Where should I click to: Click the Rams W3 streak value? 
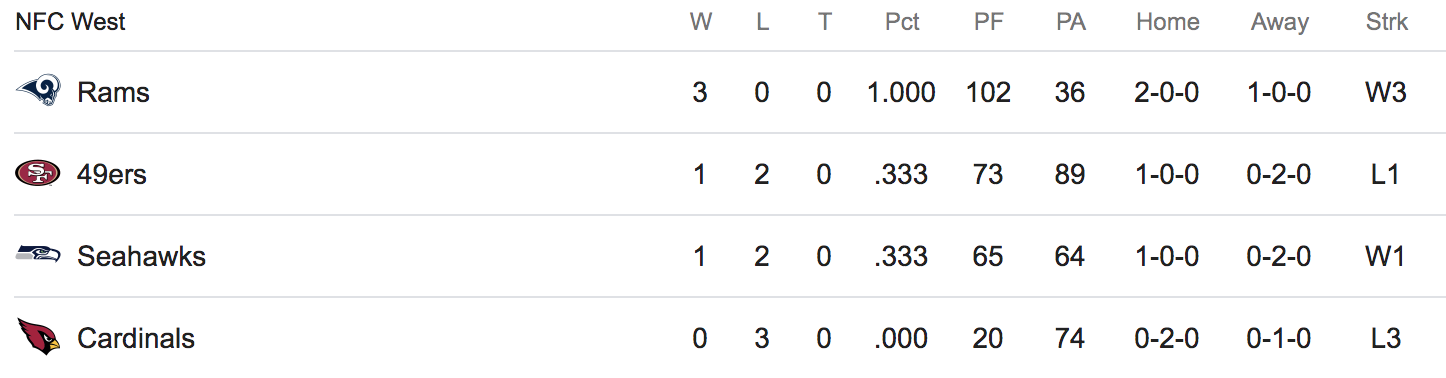click(x=1386, y=93)
